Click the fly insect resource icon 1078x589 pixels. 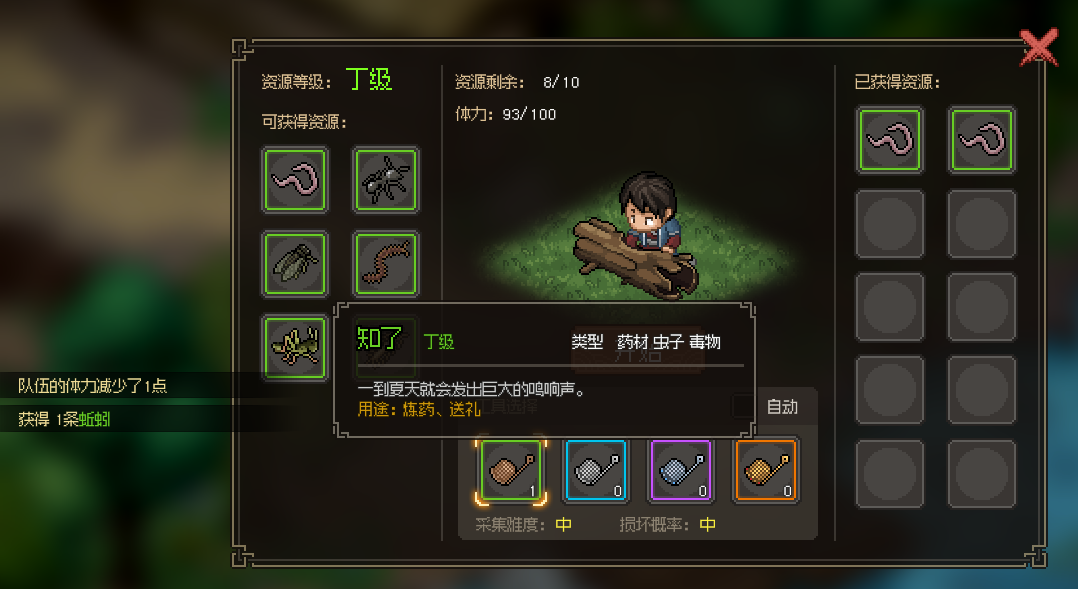(295, 264)
